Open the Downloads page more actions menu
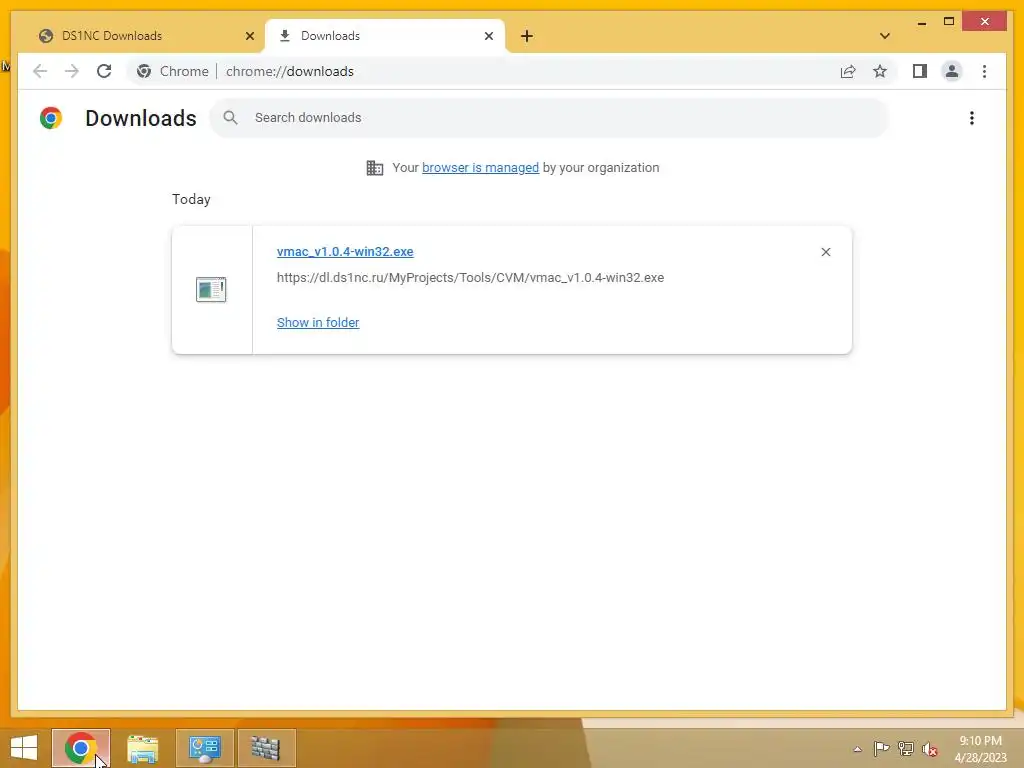Image resolution: width=1024 pixels, height=768 pixels. (972, 118)
